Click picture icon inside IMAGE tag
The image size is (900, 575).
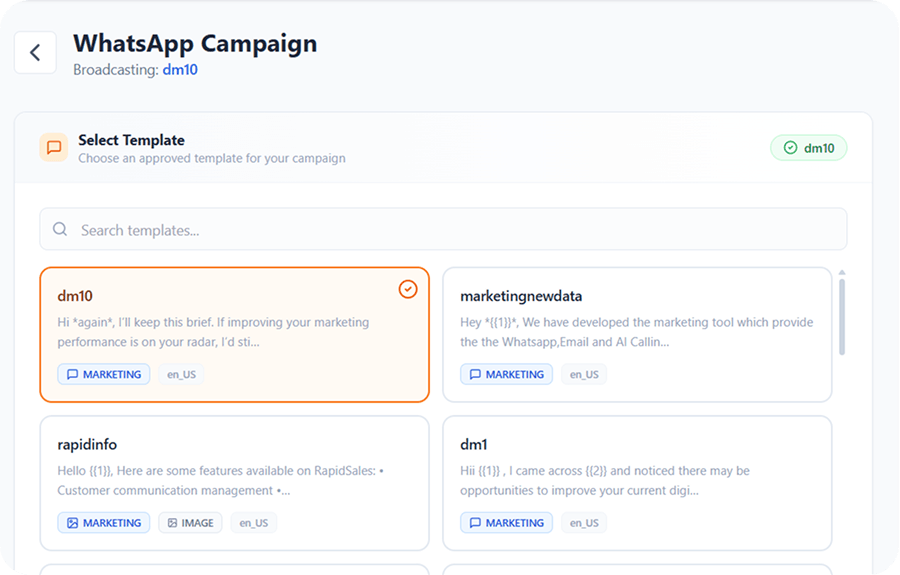172,523
